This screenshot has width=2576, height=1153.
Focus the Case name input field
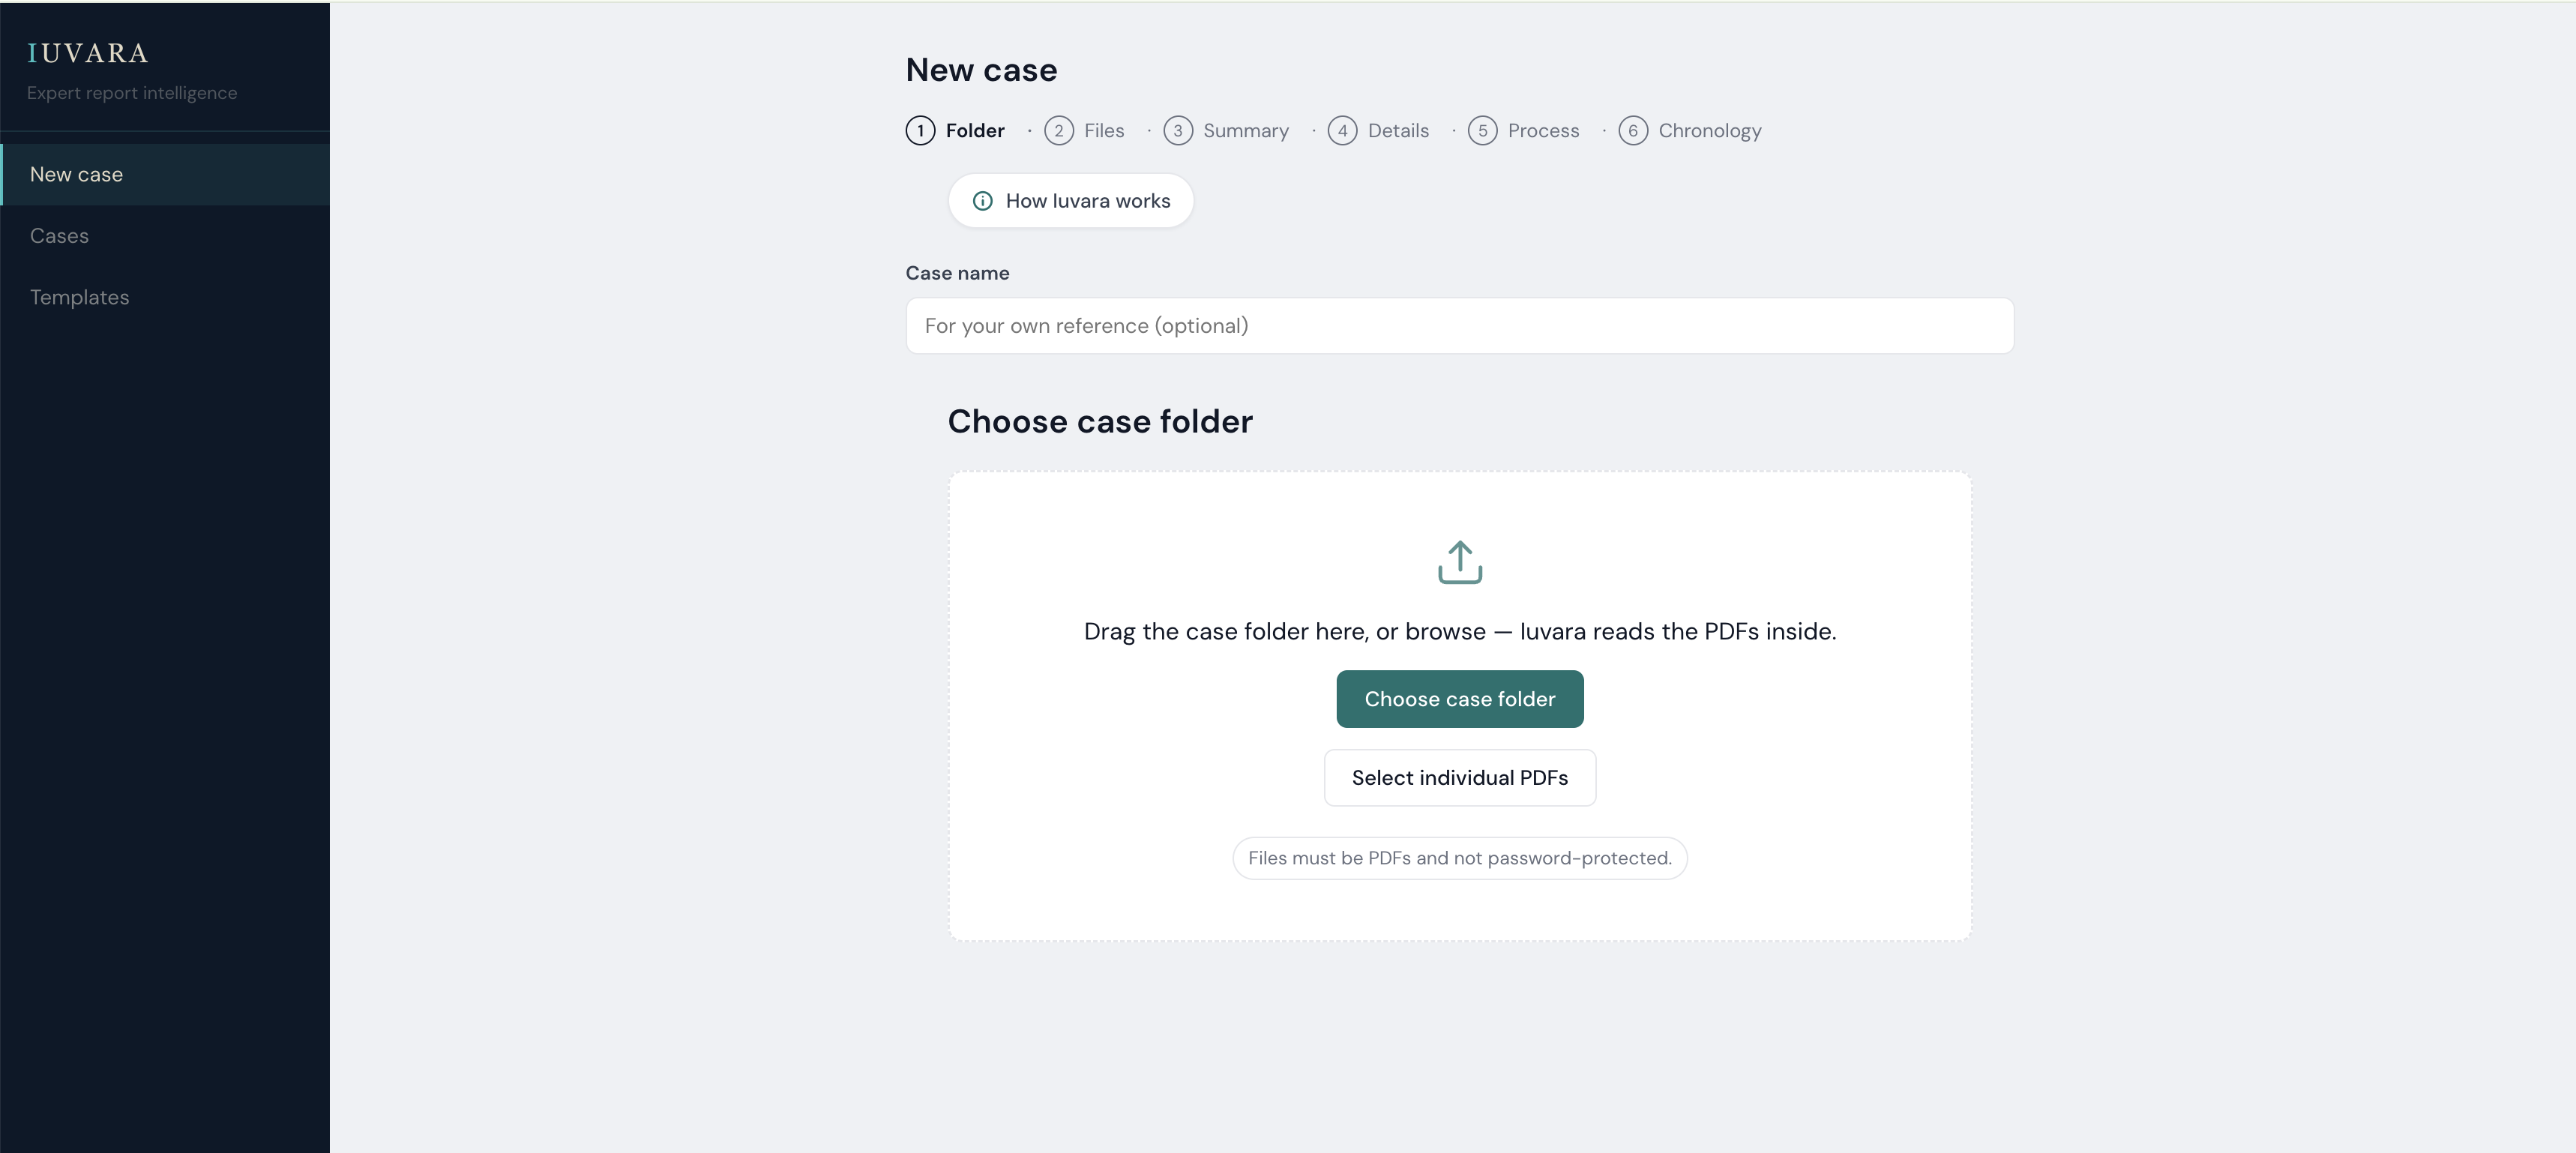click(x=1460, y=326)
